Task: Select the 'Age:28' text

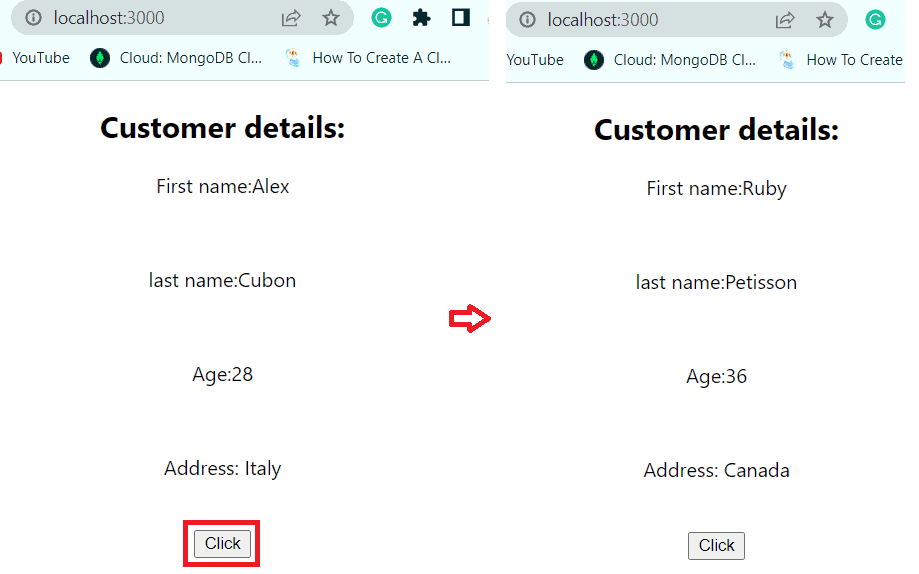Action: [223, 375]
